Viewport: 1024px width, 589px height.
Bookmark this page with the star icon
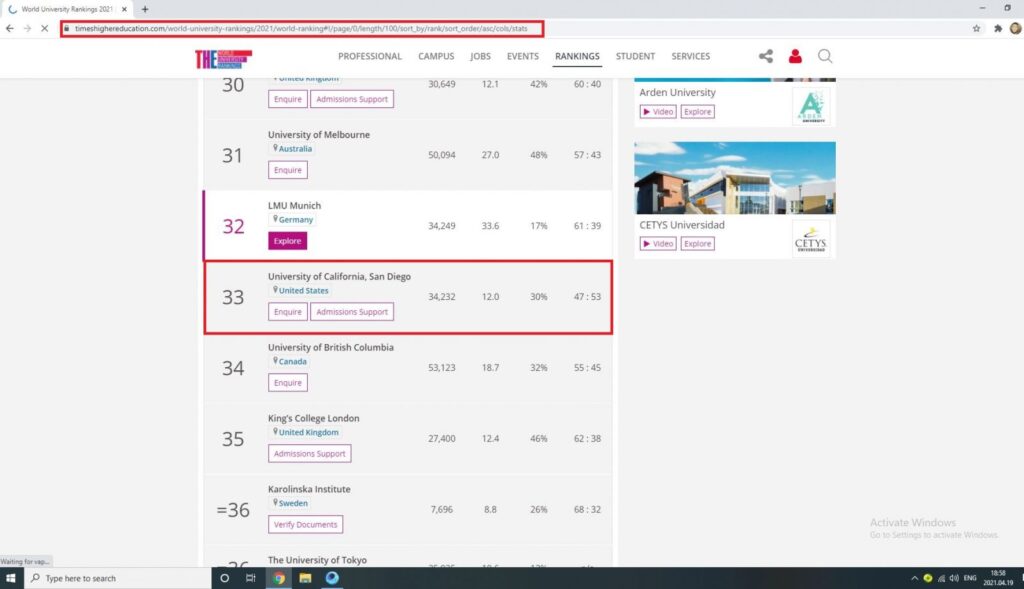coord(976,28)
